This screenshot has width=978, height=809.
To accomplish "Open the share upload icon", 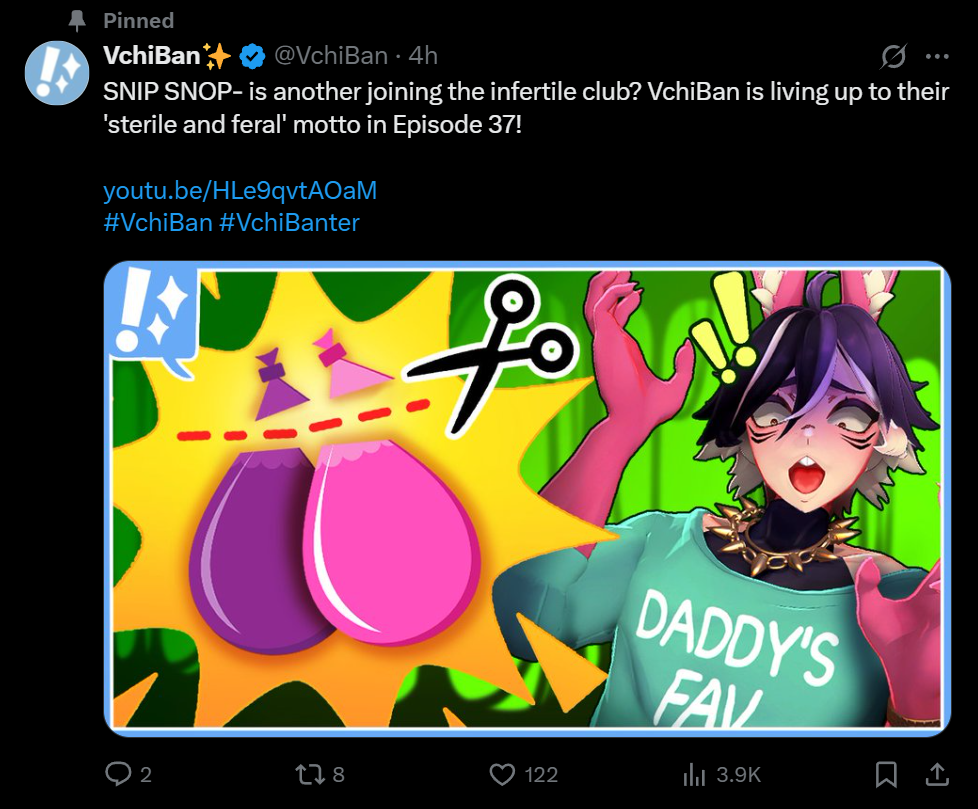I will pyautogui.click(x=937, y=774).
